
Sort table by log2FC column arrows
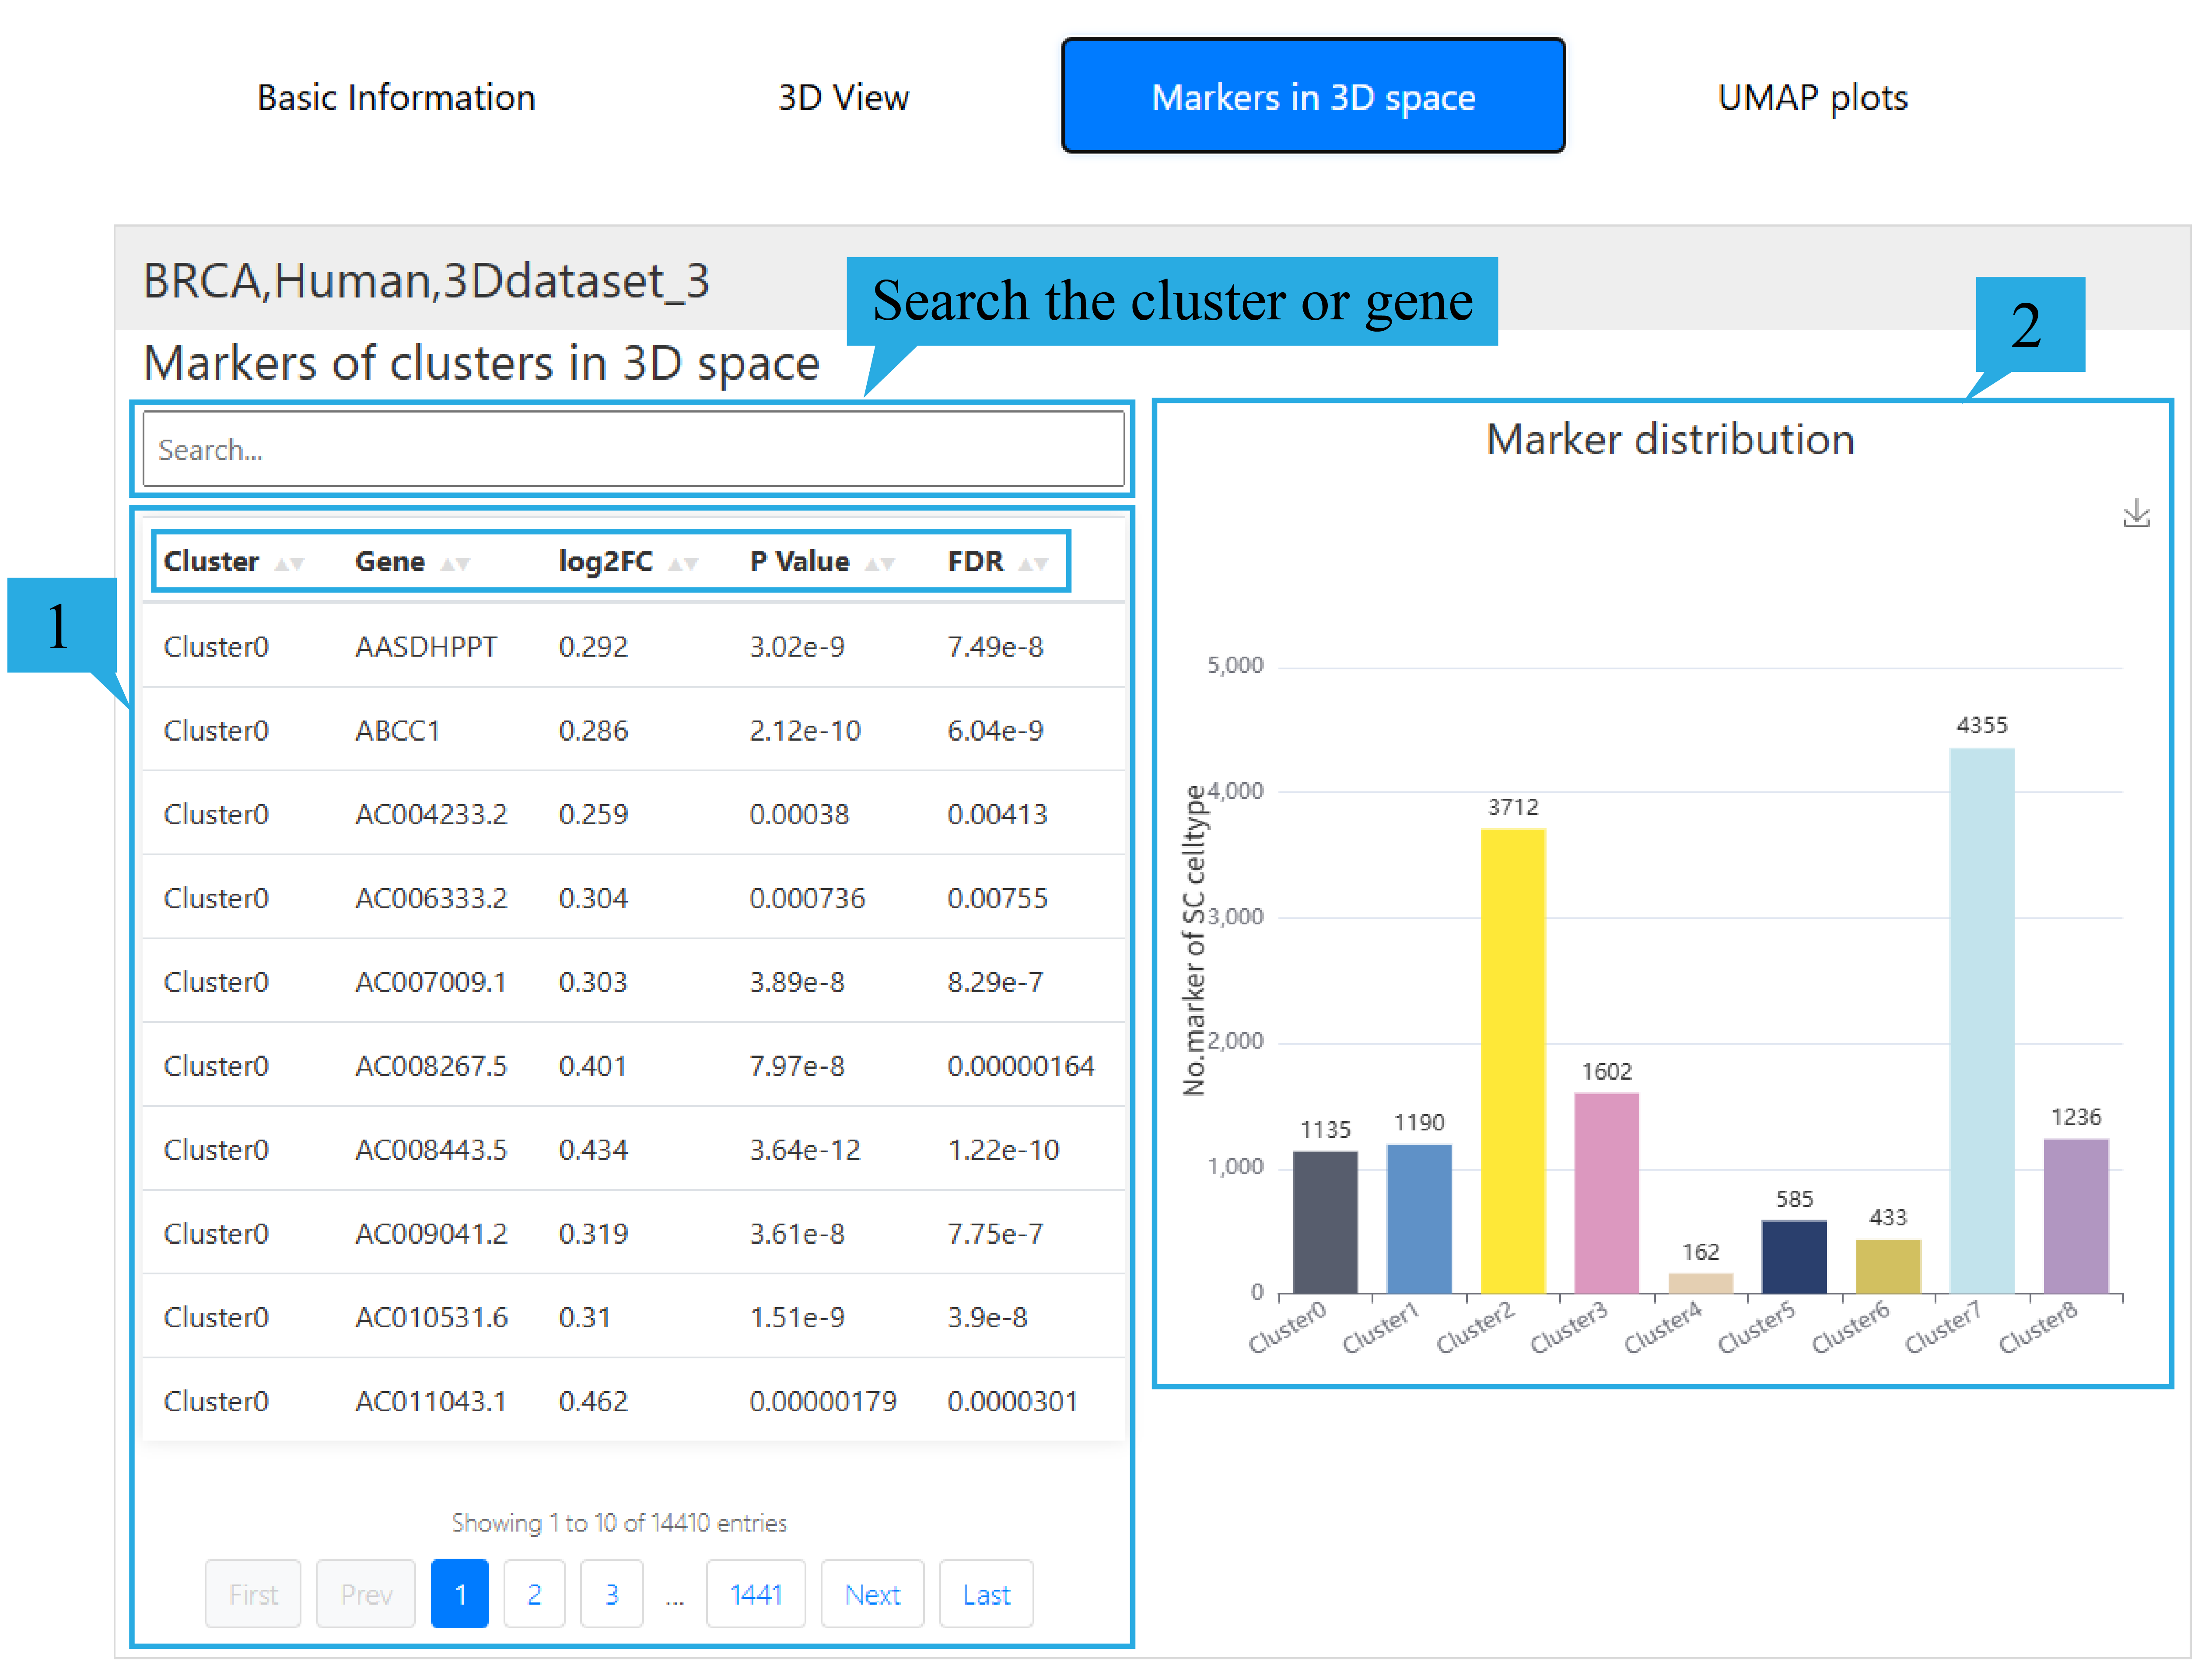click(683, 564)
